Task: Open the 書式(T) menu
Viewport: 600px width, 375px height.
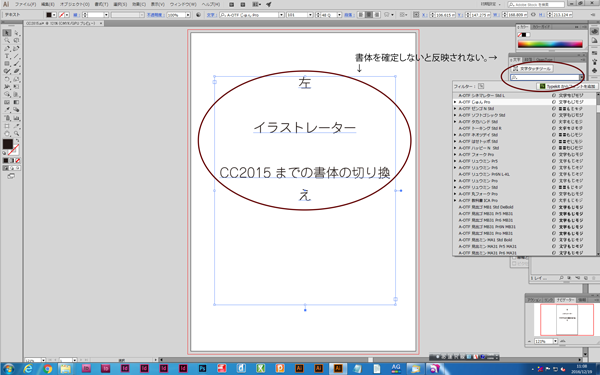Action: (101, 5)
